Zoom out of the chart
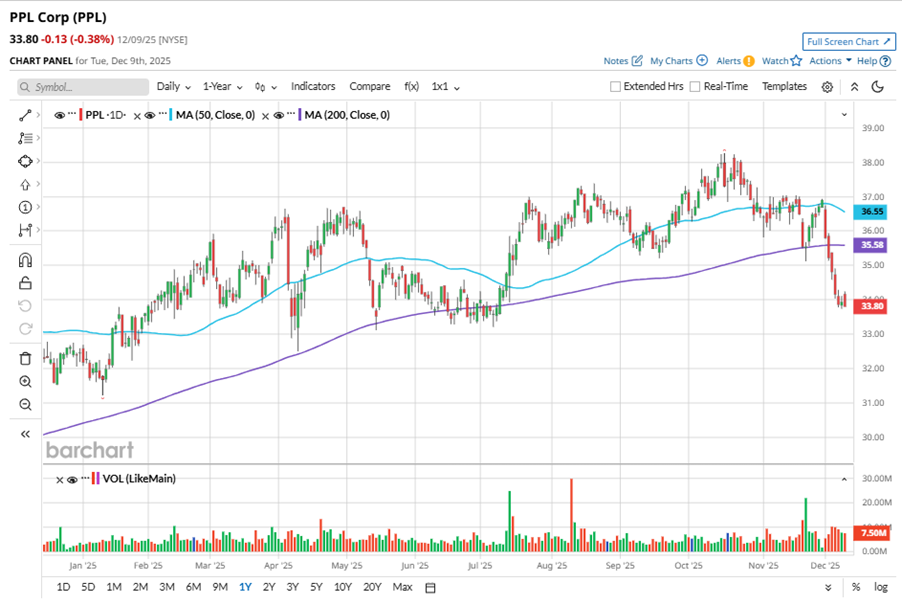This screenshot has width=902, height=604. [x=25, y=404]
